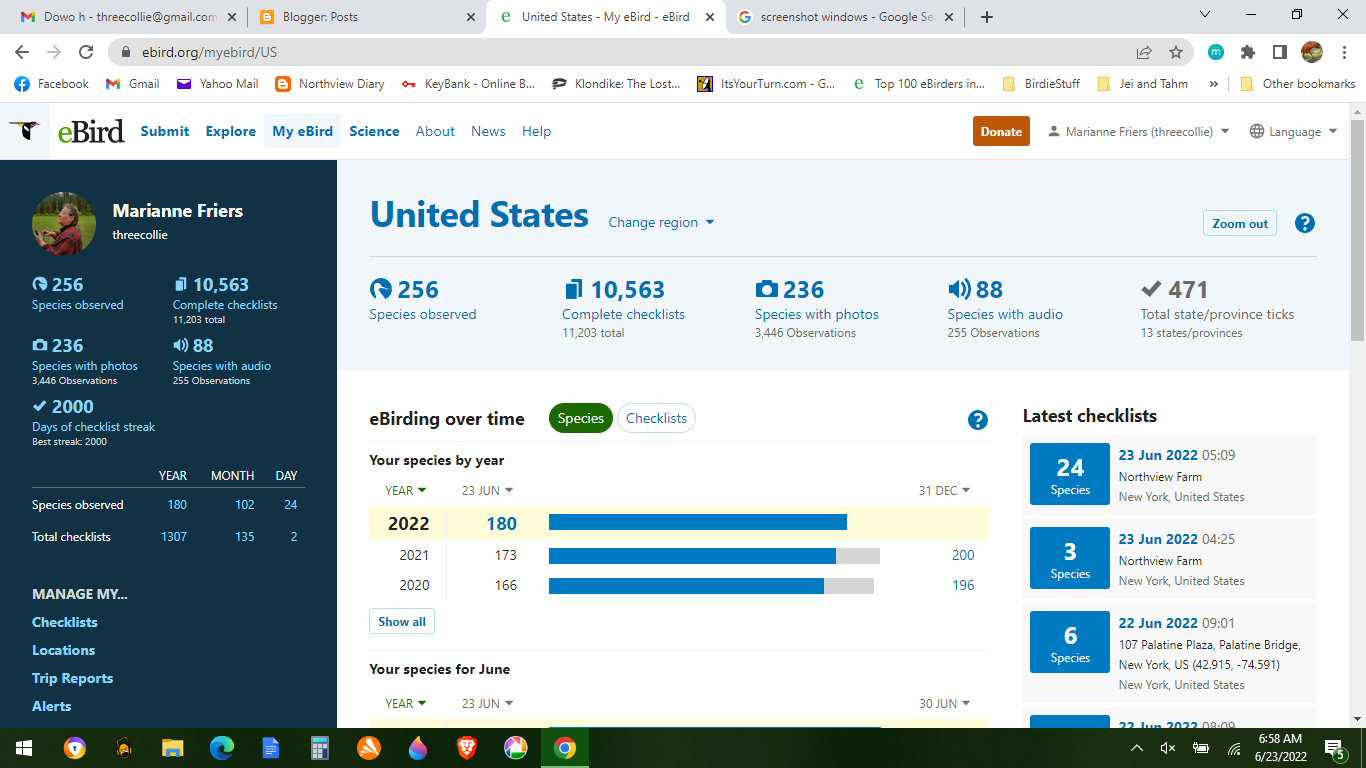The width and height of the screenshot is (1366, 768).
Task: Open File Explorer from the taskbar
Action: pos(172,747)
